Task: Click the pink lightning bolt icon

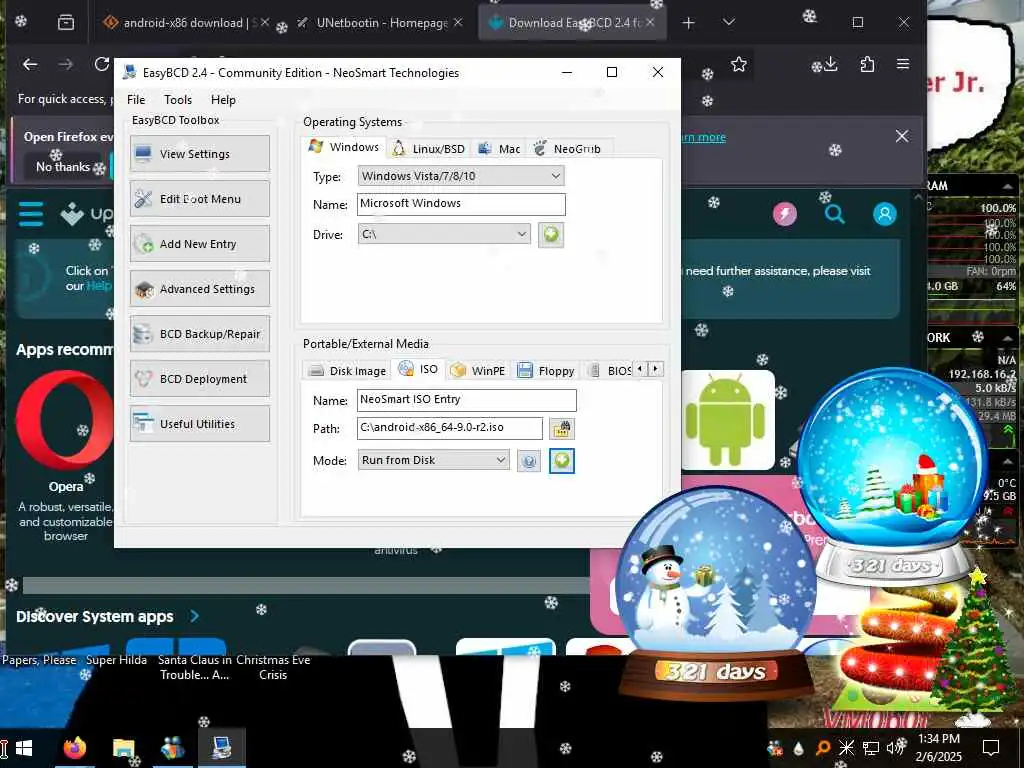Action: pyautogui.click(x=785, y=214)
